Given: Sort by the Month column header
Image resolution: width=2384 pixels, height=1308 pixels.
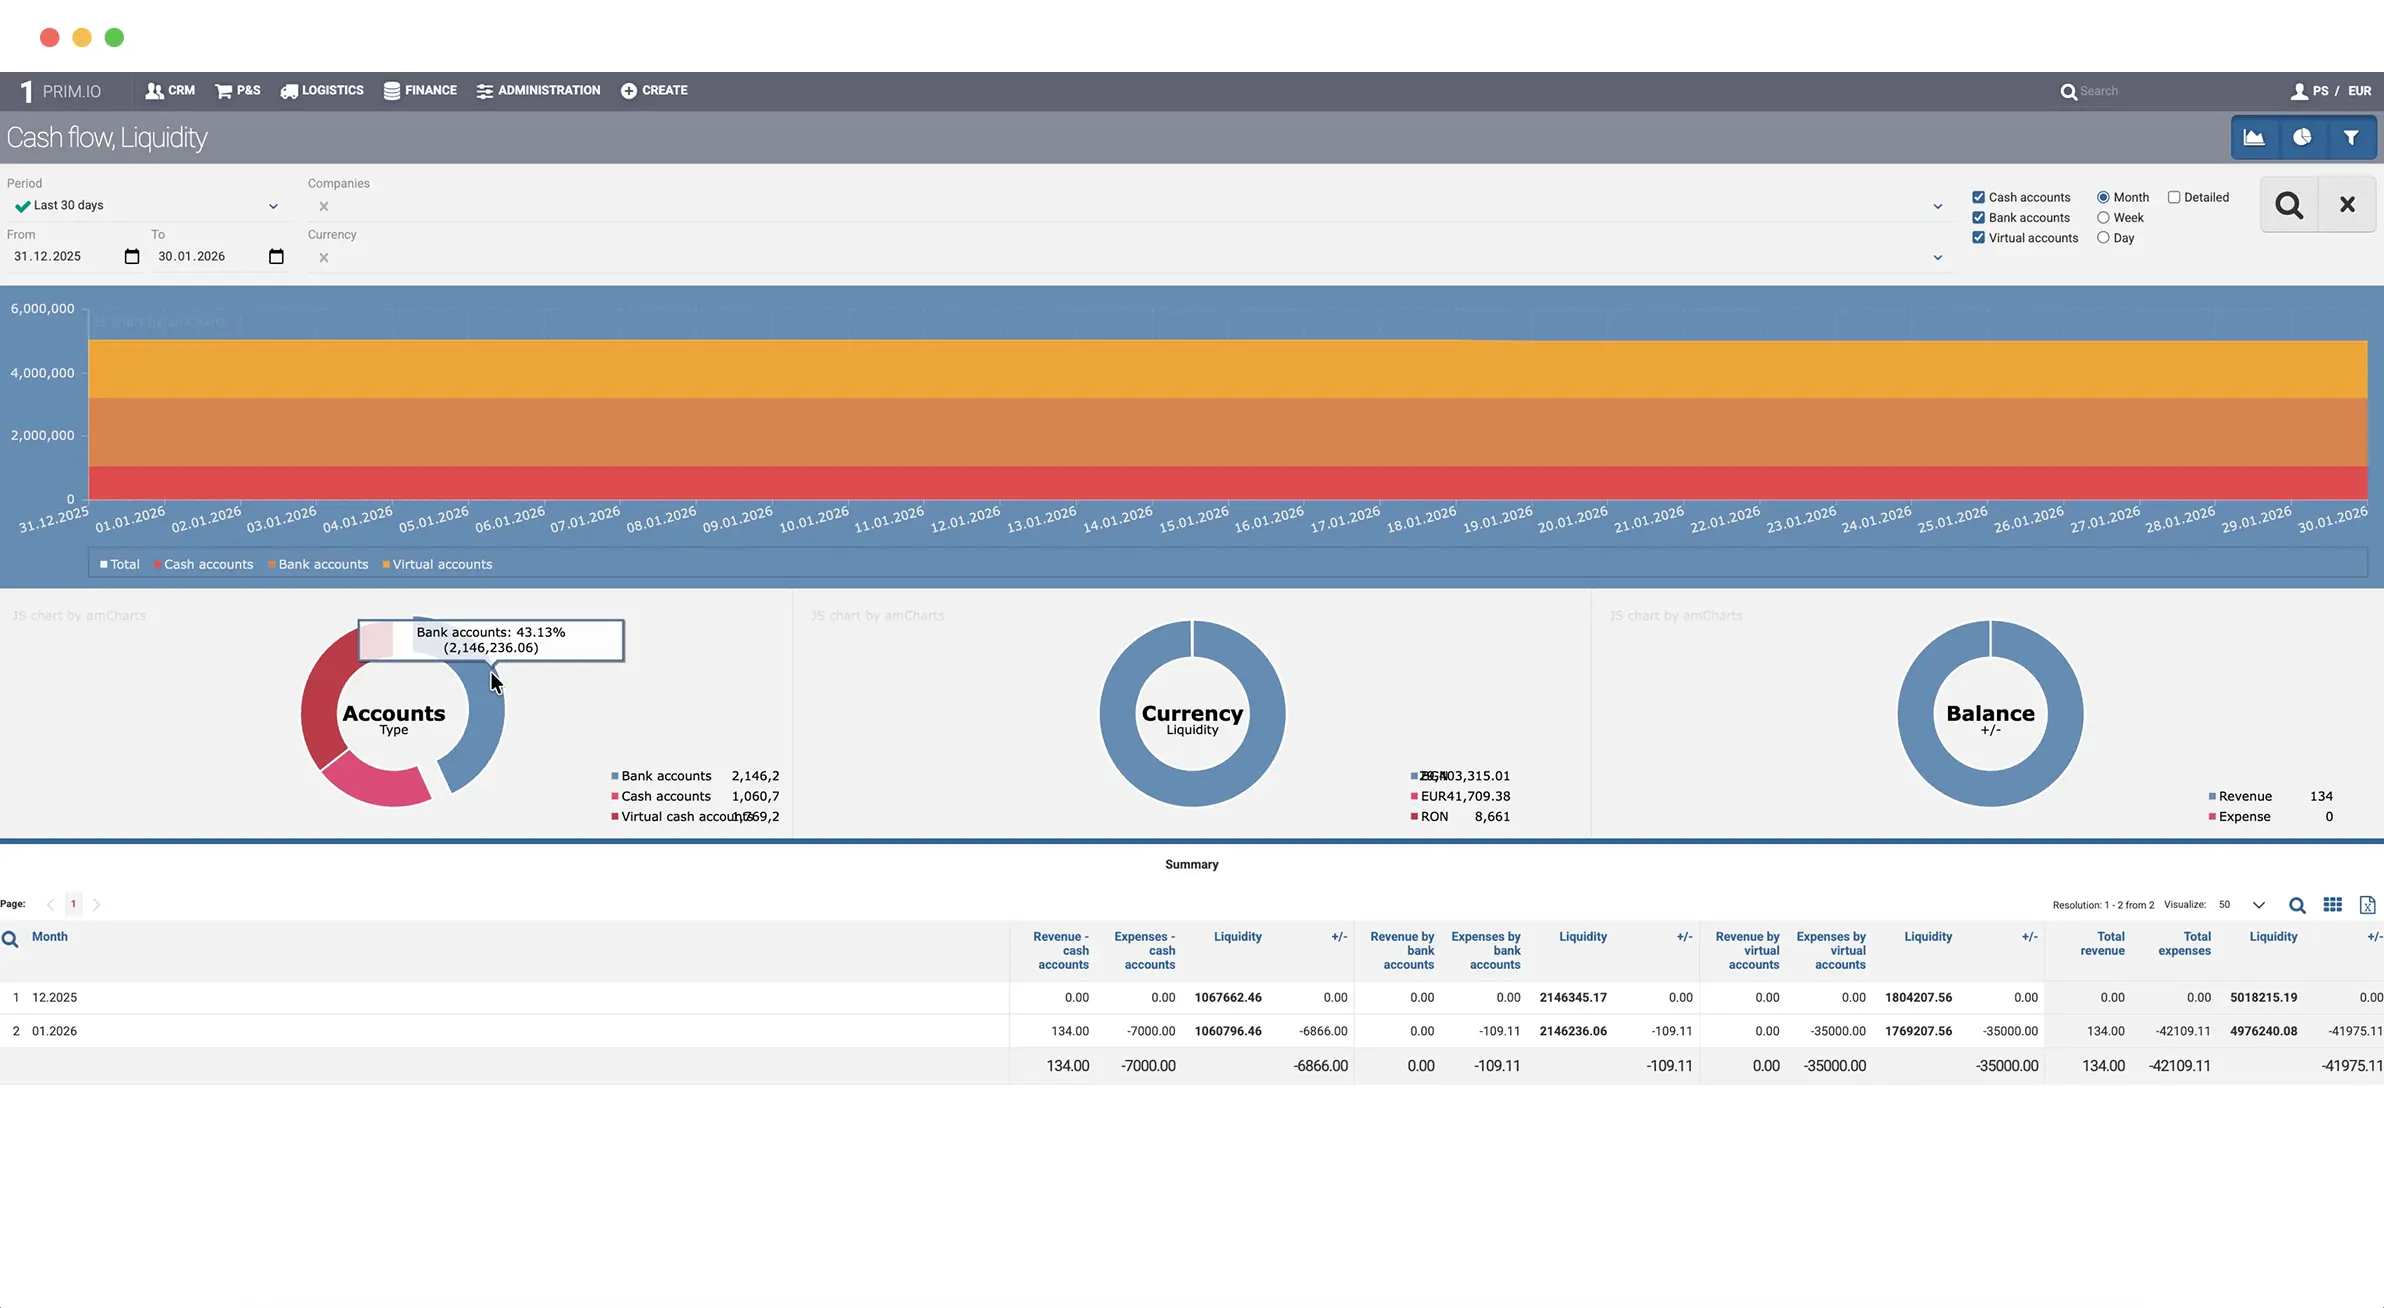Looking at the screenshot, I should point(49,937).
